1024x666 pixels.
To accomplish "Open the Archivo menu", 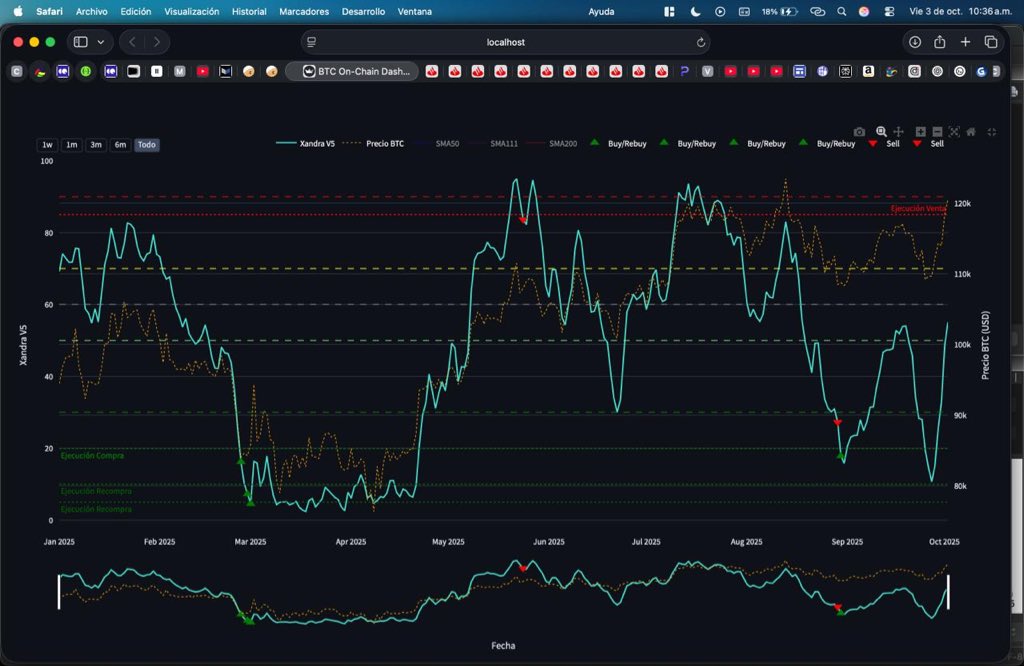I will point(91,11).
